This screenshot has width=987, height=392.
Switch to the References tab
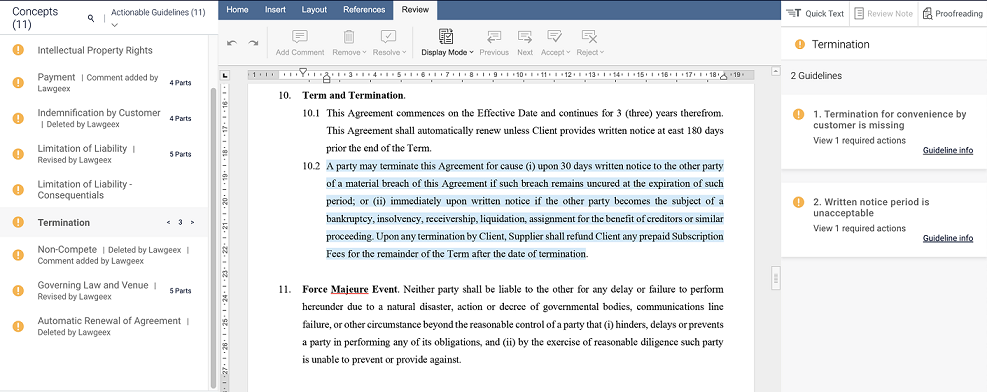[364, 9]
